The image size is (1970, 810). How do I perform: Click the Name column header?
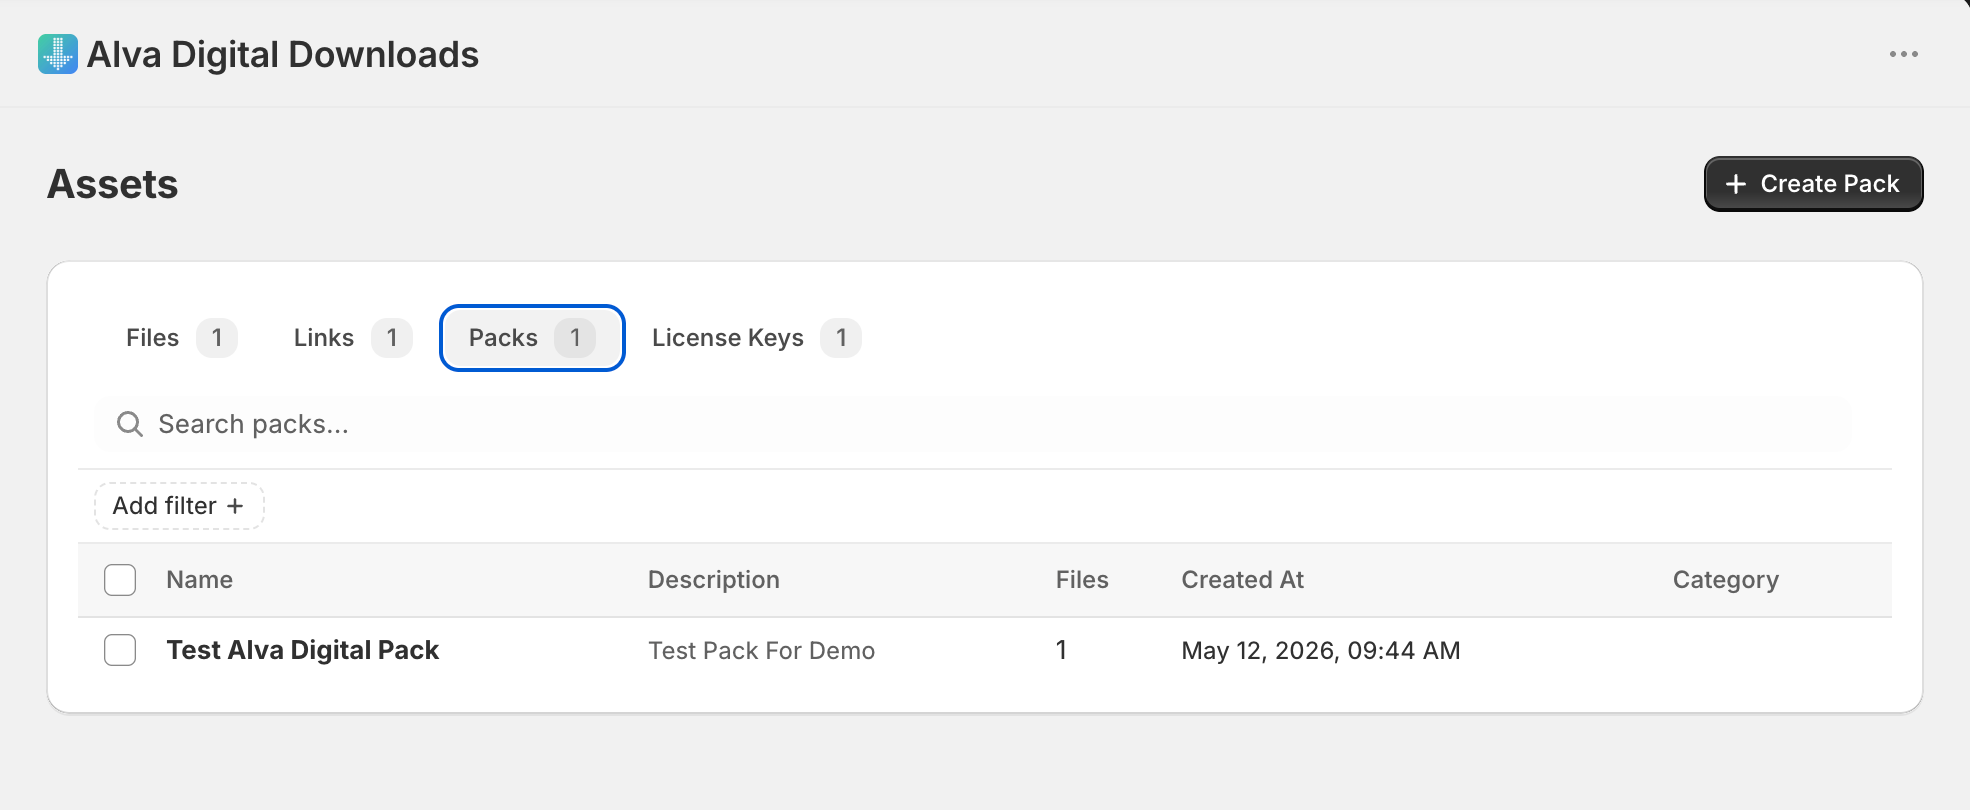pyautogui.click(x=200, y=580)
